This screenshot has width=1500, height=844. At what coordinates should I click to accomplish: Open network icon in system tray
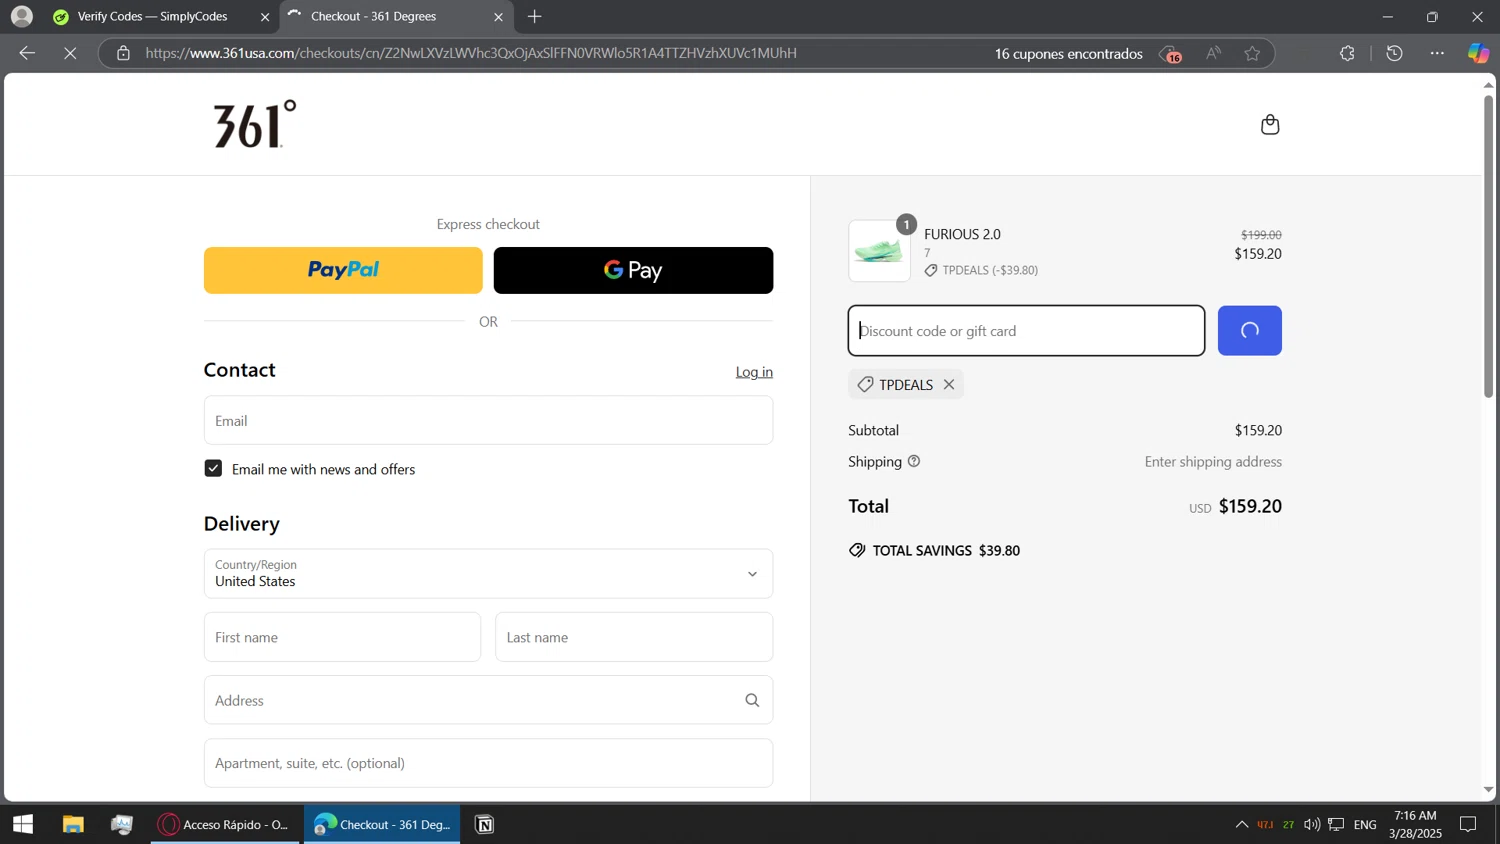pyautogui.click(x=1336, y=825)
